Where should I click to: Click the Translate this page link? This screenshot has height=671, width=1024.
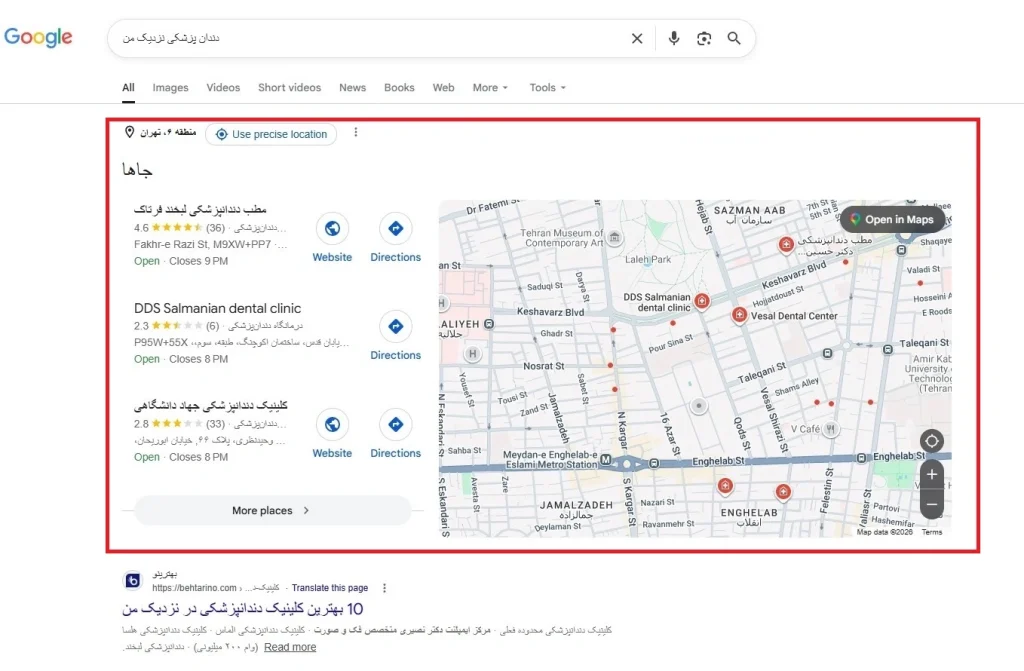(330, 588)
